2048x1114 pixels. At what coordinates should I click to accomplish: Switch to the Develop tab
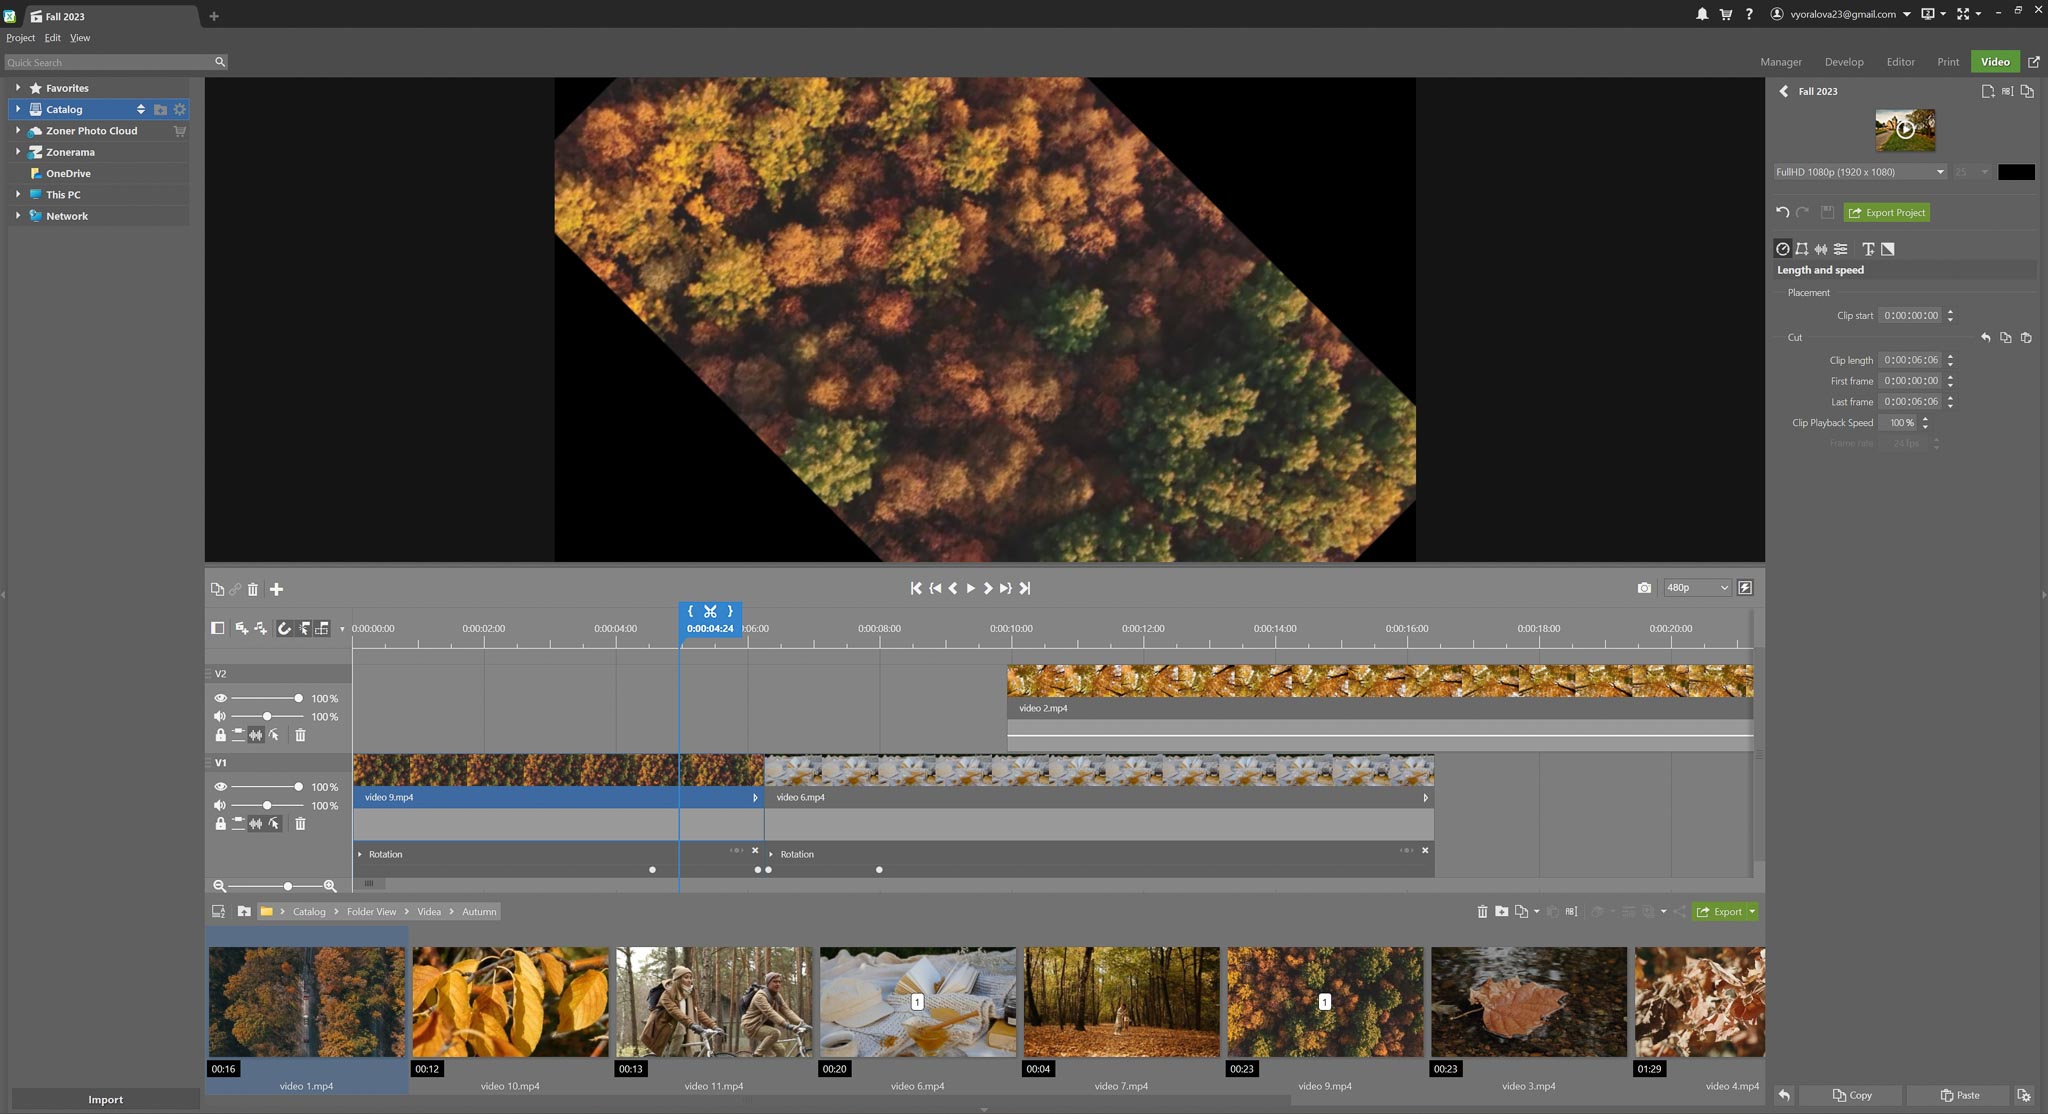[1844, 61]
